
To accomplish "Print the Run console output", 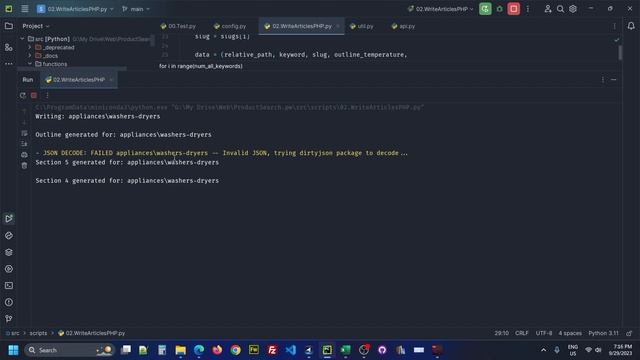I will [x=24, y=155].
